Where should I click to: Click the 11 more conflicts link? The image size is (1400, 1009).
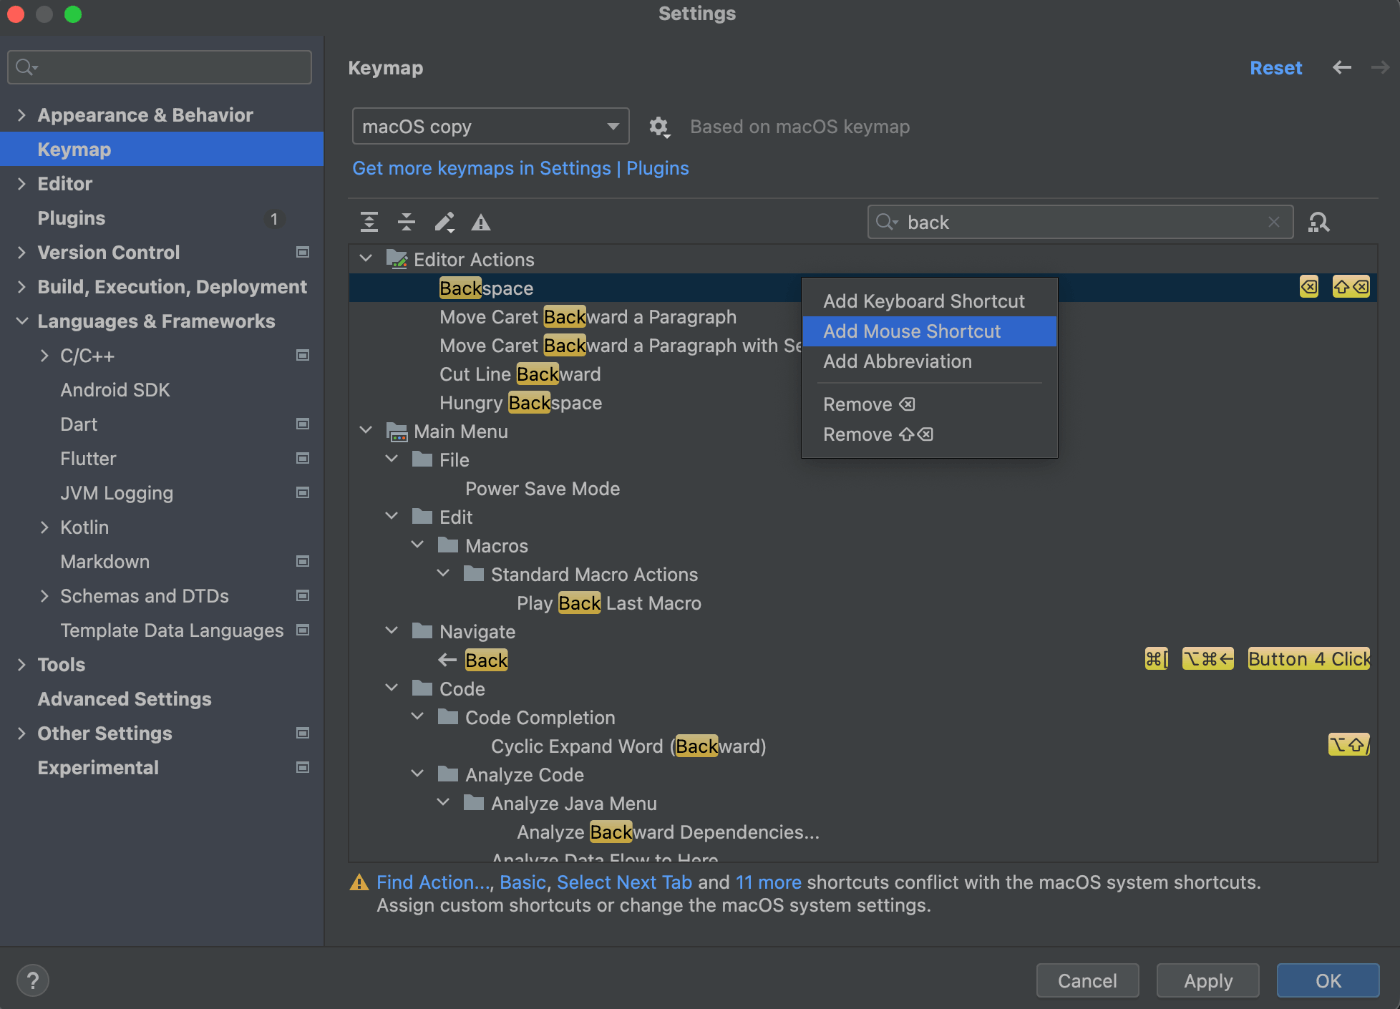(768, 882)
